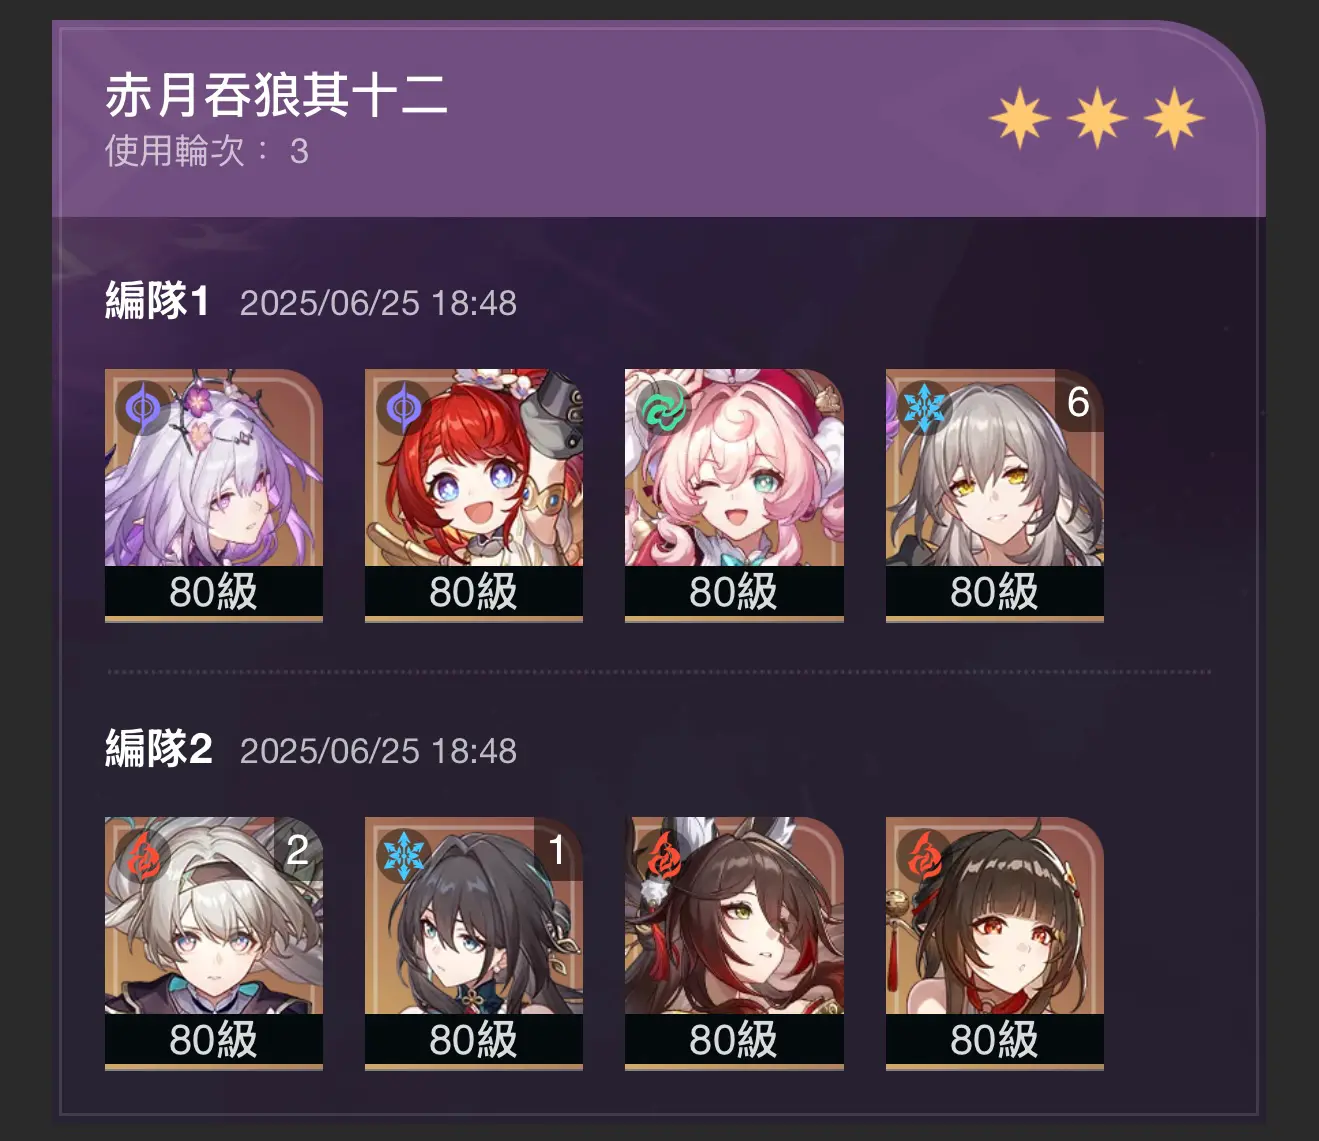
Task: Click the Ice icon on black-haired Team 2 character
Action: pyautogui.click(x=403, y=856)
